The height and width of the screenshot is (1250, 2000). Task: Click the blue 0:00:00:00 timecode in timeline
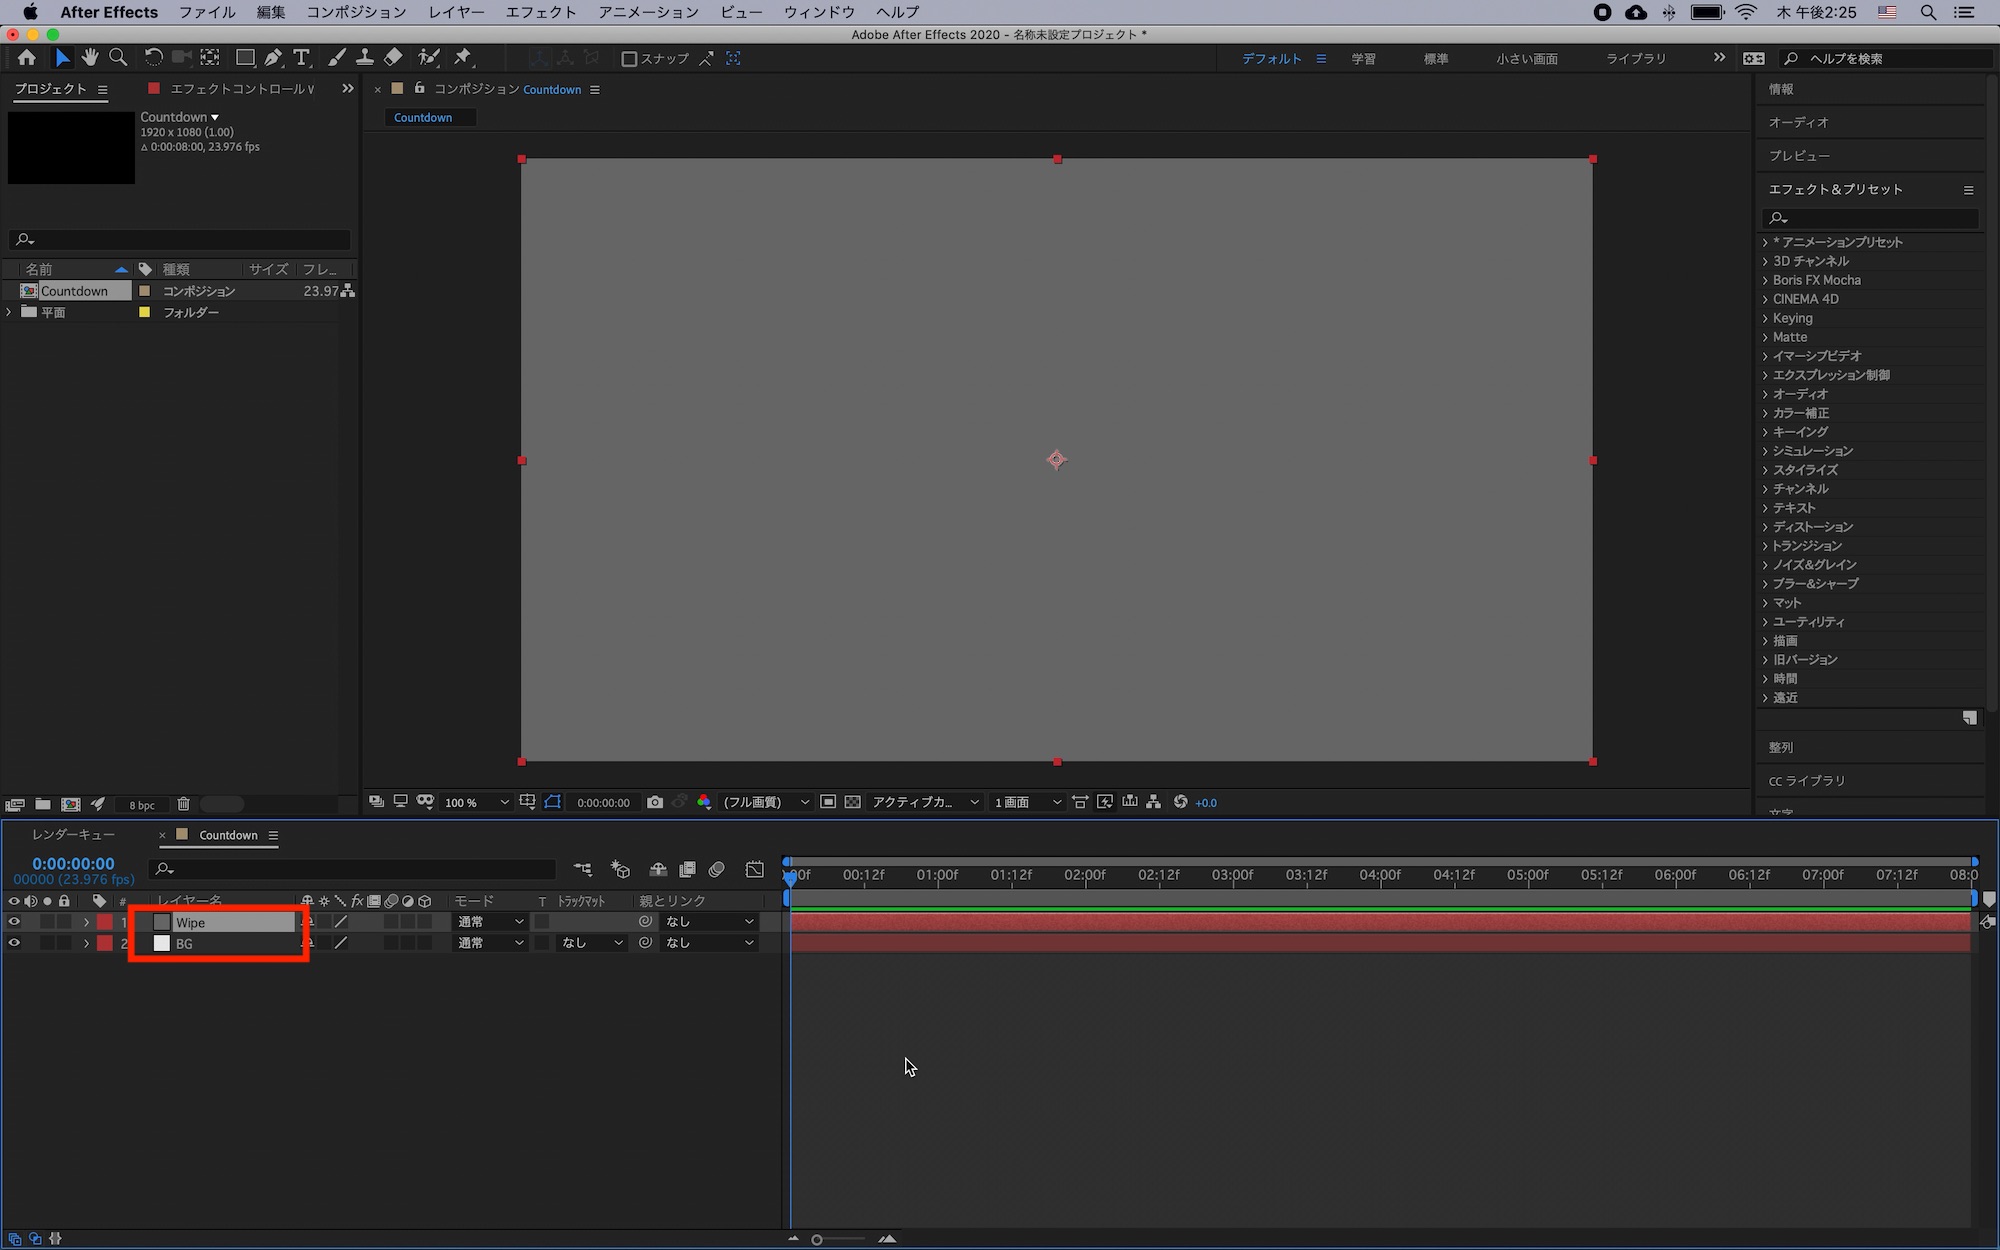73,863
